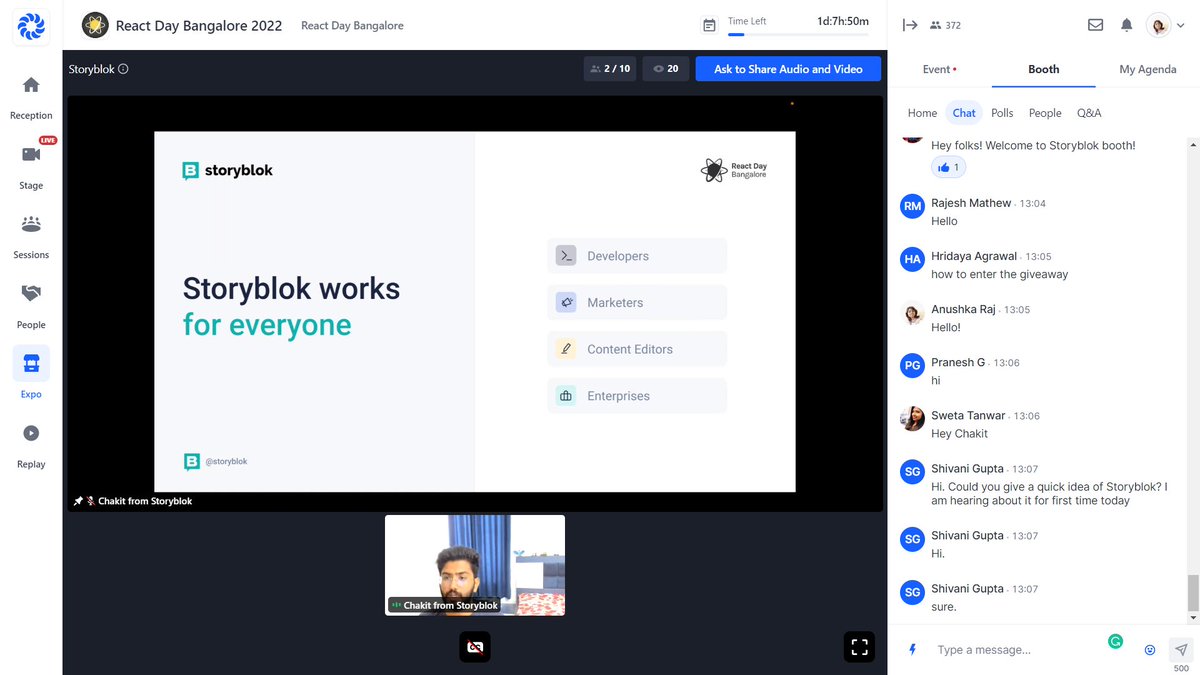Click Chakit's webcam video thumbnail
The height and width of the screenshot is (675, 1200).
[475, 565]
